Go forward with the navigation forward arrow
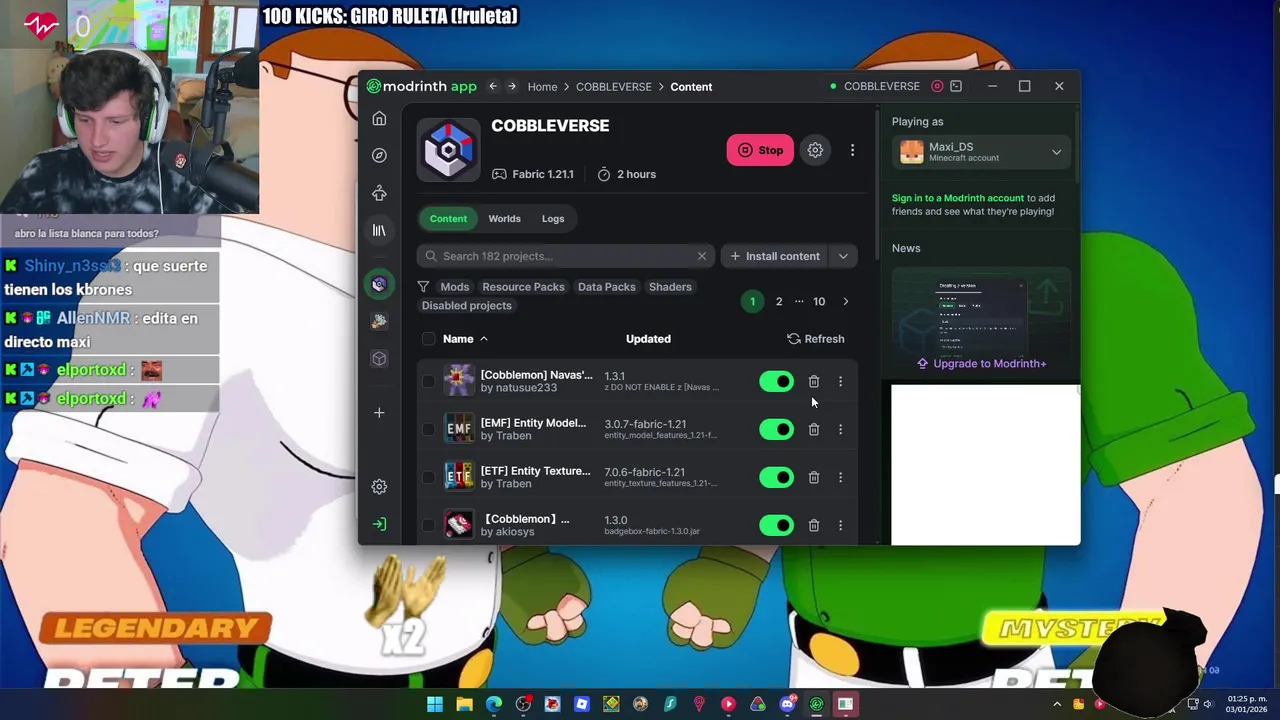The image size is (1280, 720). pyautogui.click(x=512, y=86)
